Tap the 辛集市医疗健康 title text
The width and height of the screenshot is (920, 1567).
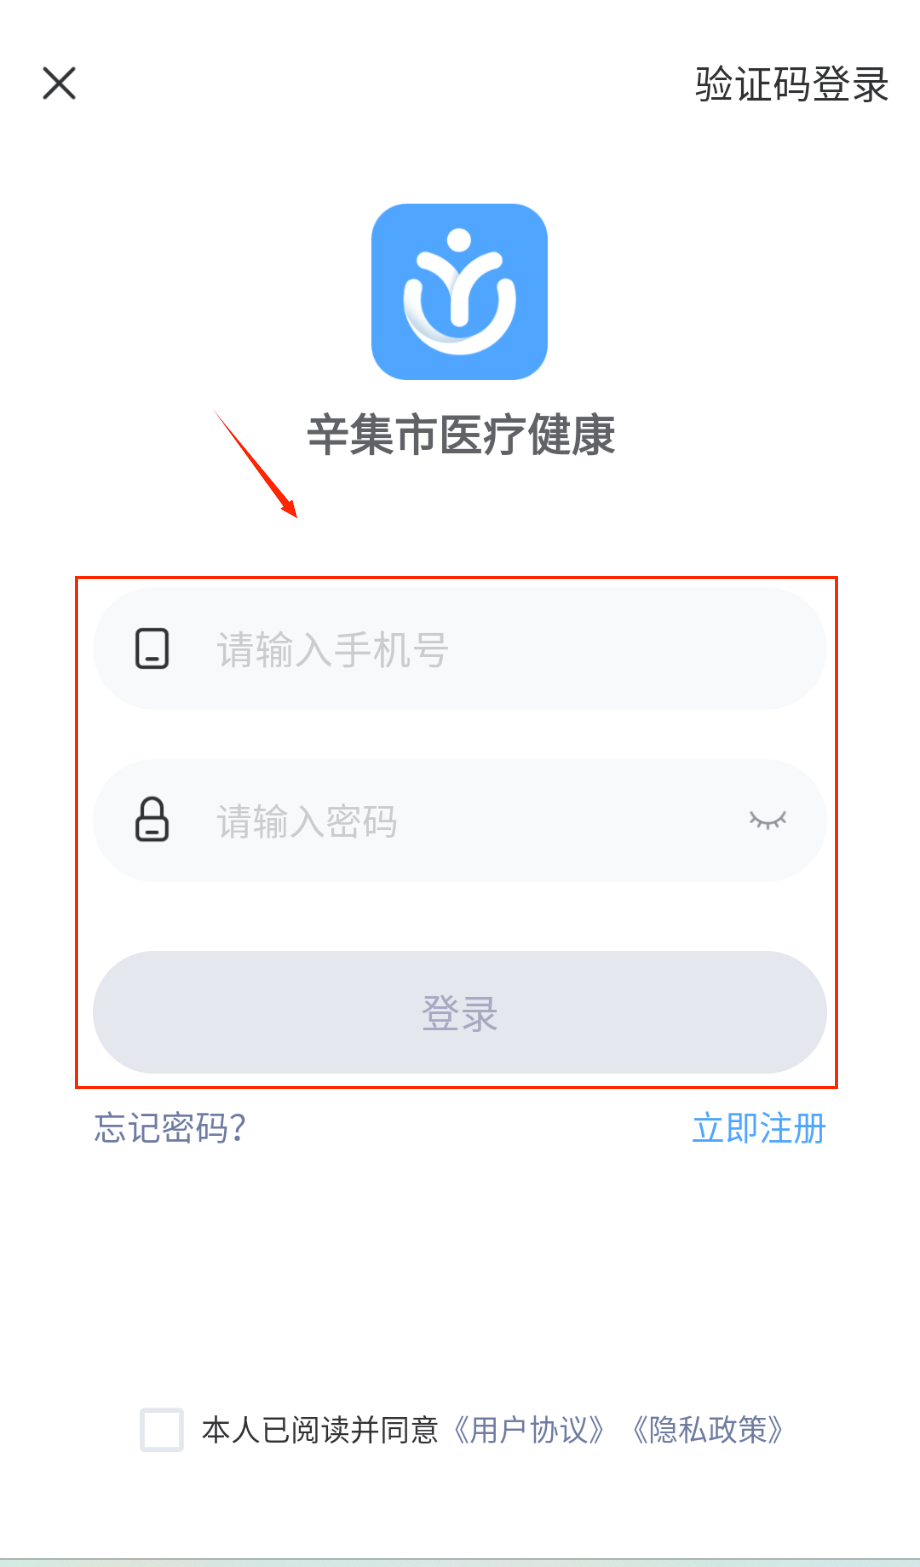coord(461,436)
